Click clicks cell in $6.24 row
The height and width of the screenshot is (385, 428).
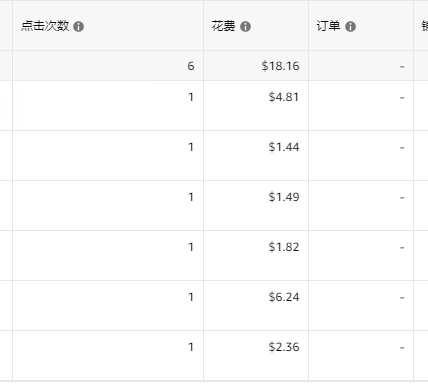pos(108,306)
